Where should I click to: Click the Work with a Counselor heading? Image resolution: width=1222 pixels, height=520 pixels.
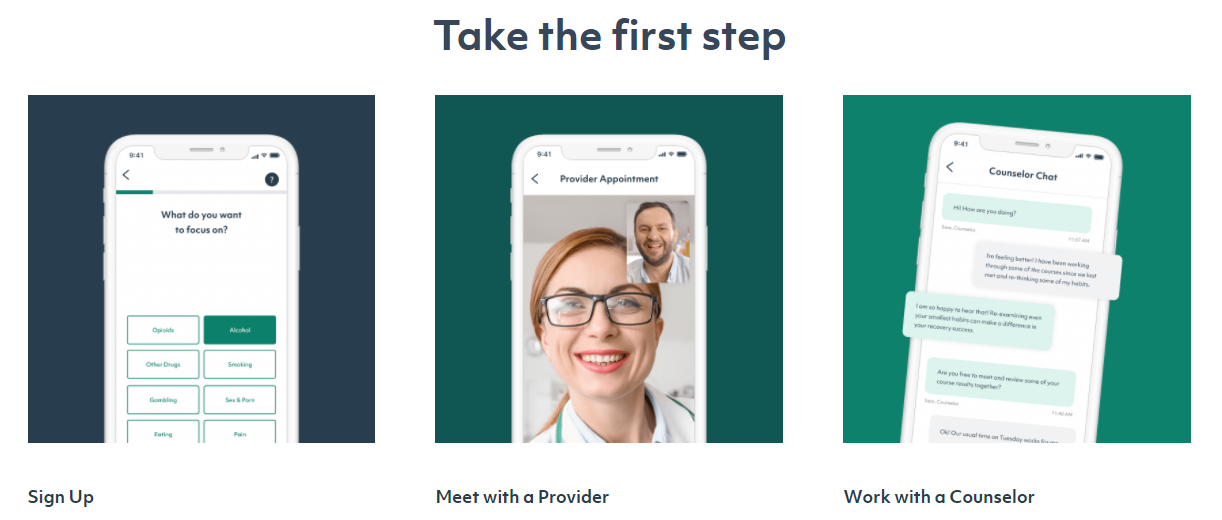[x=939, y=497]
